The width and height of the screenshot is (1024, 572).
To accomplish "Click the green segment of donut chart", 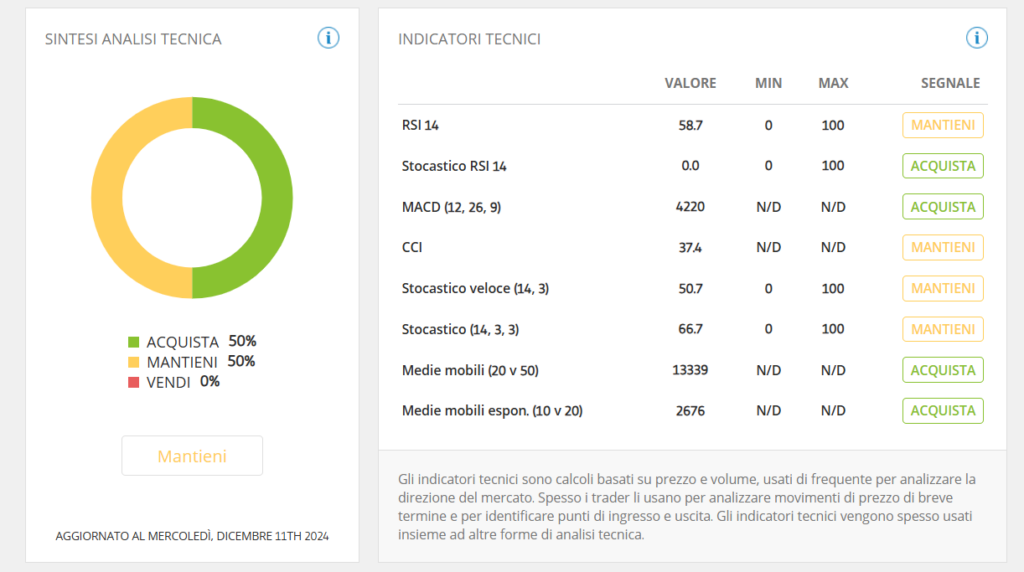I will click(x=277, y=198).
